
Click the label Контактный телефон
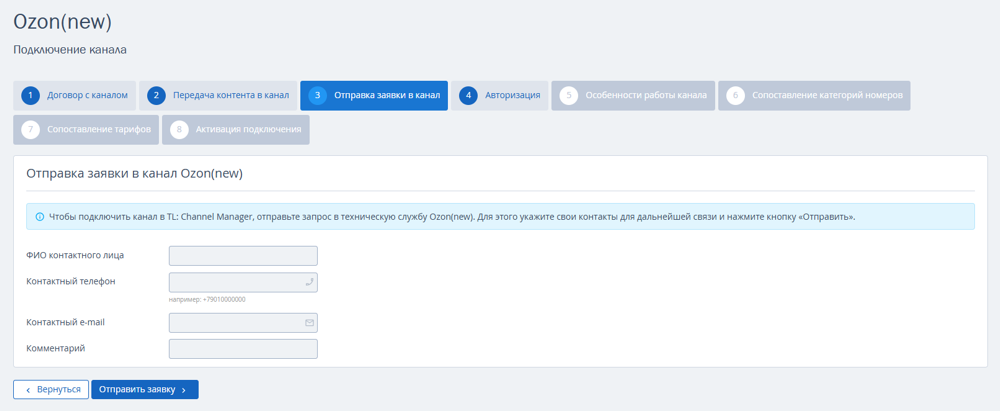(71, 281)
